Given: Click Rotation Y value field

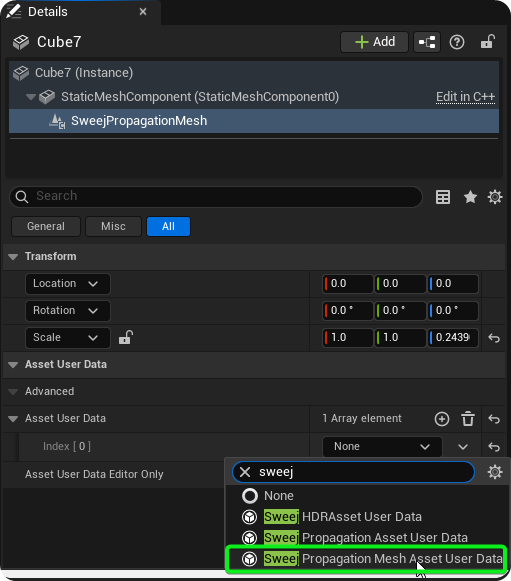Looking at the screenshot, I should pos(400,311).
